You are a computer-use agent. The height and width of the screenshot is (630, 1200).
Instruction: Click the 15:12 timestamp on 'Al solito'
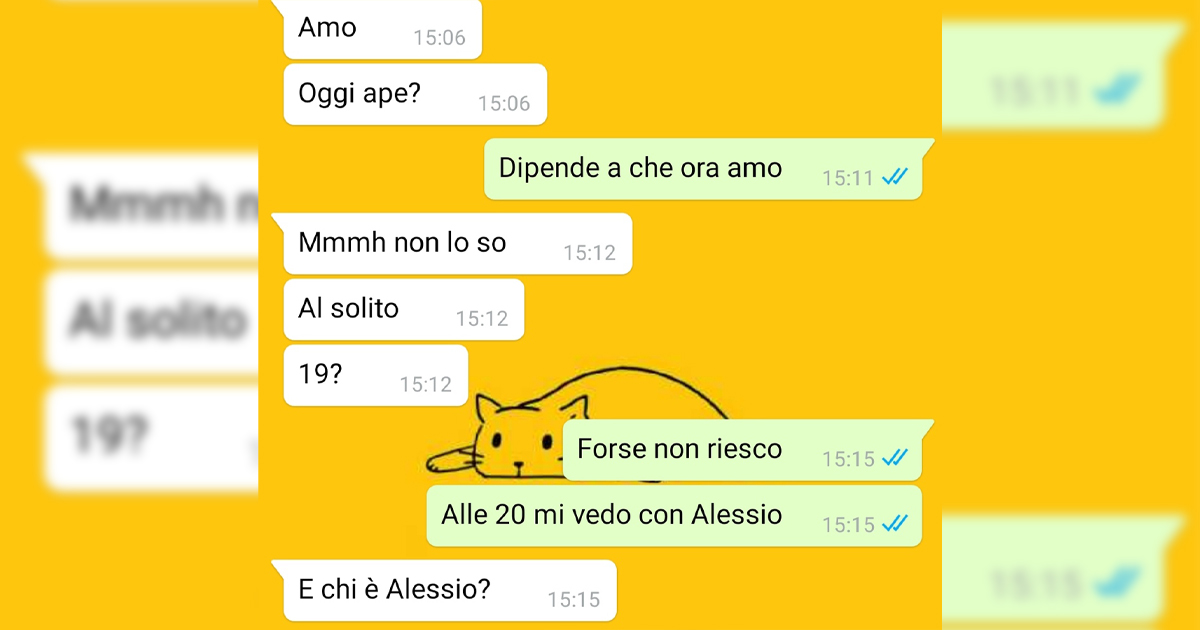[482, 319]
